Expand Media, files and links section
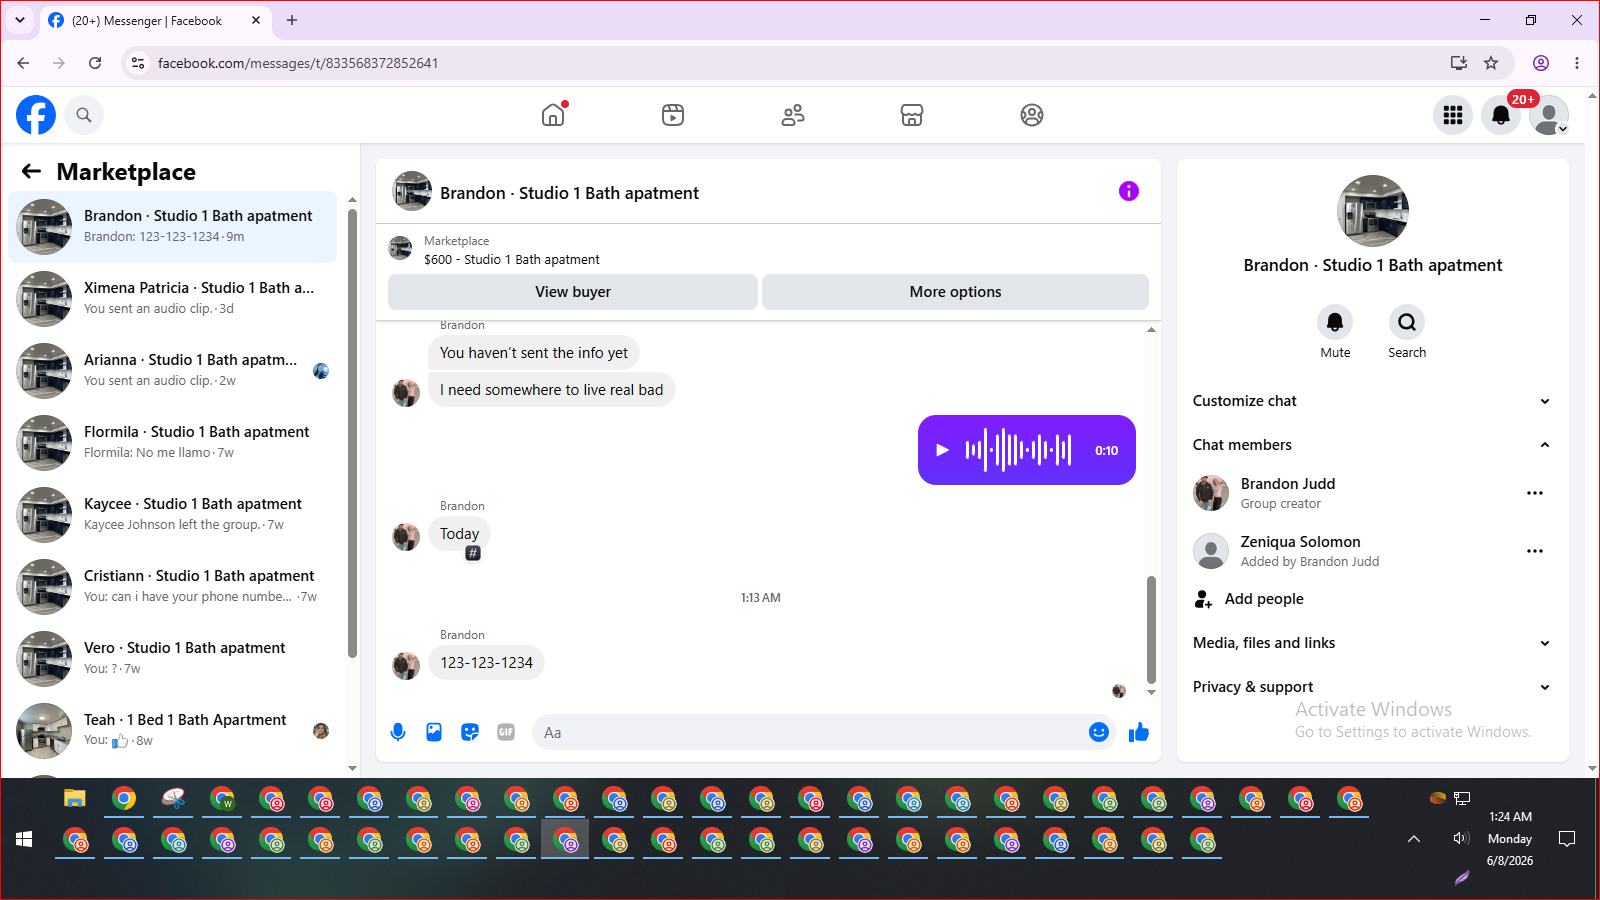The width and height of the screenshot is (1600, 900). pyautogui.click(x=1372, y=643)
